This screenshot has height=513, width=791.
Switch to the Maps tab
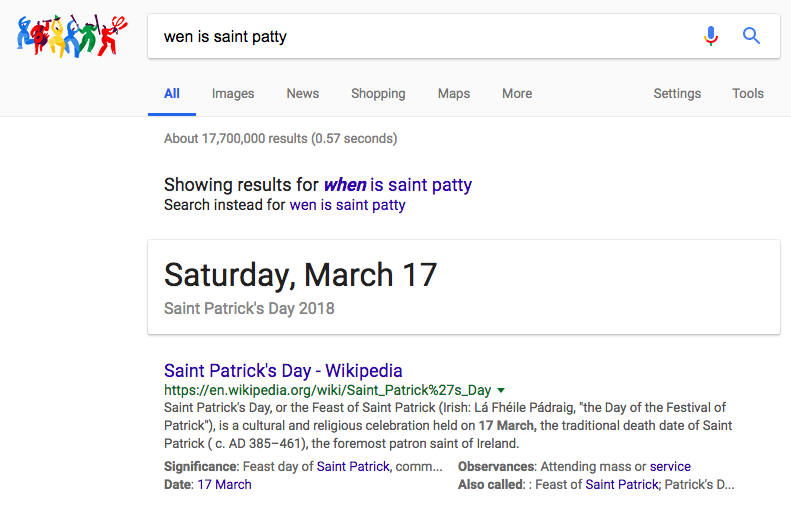pyautogui.click(x=454, y=93)
